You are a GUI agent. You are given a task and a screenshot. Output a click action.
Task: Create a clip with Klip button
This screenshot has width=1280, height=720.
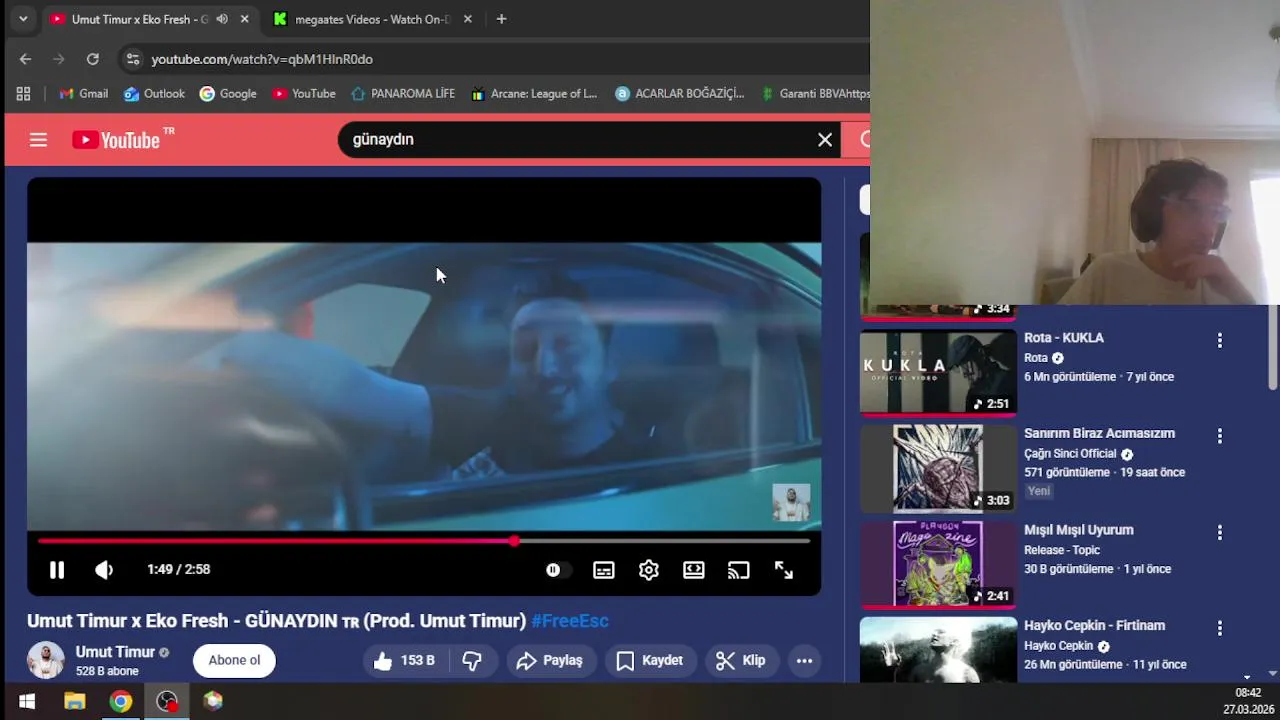(741, 660)
